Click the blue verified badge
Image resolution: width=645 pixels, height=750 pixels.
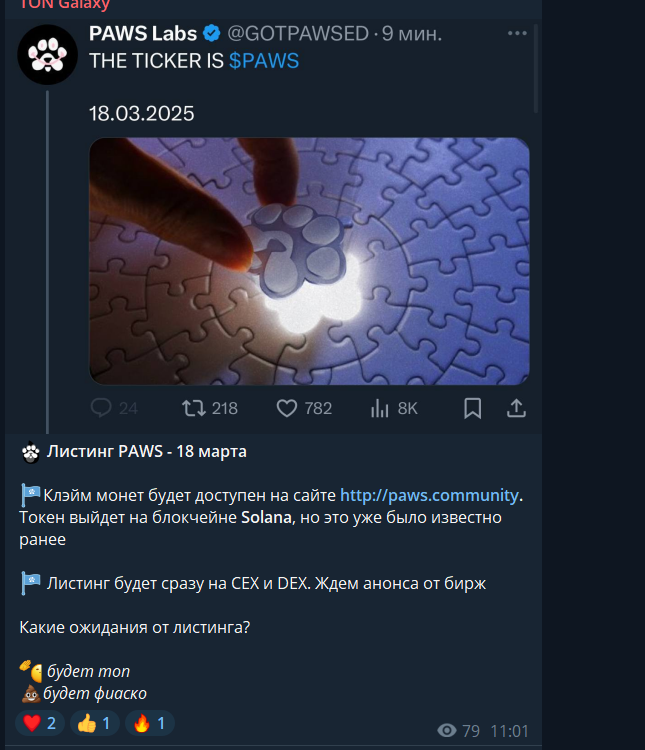(211, 33)
